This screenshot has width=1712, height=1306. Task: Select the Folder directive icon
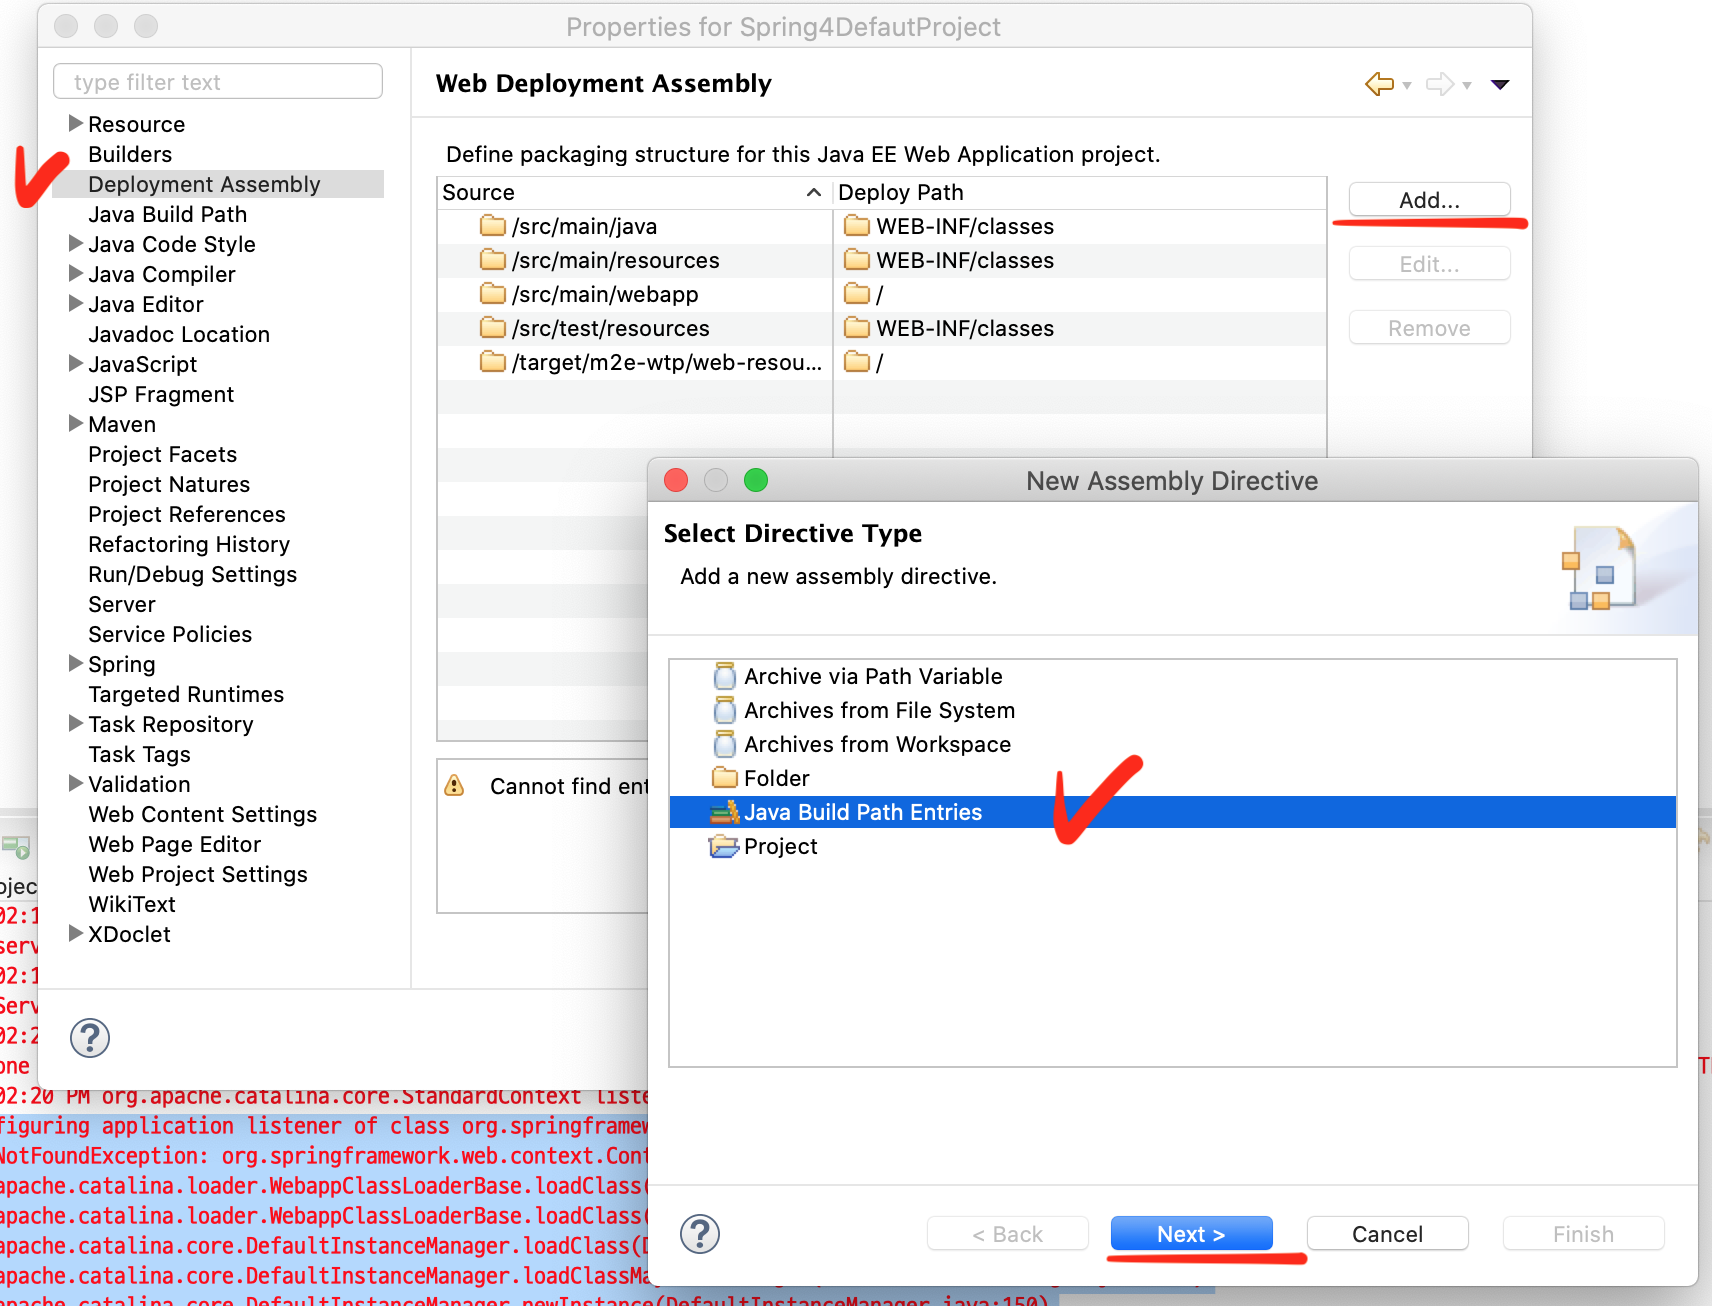tap(725, 778)
